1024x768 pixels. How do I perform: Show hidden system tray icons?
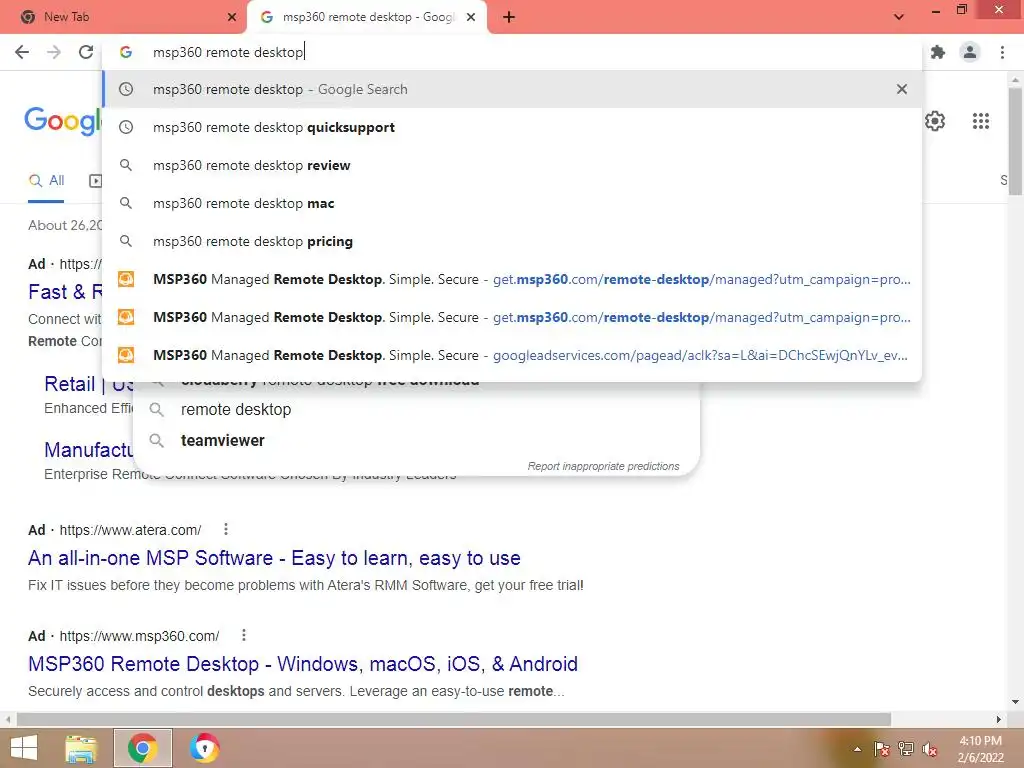click(x=857, y=749)
